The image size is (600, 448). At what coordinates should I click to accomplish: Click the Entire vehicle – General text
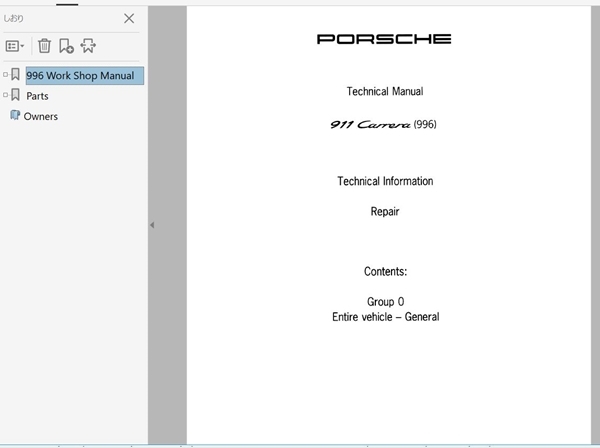pyautogui.click(x=385, y=317)
